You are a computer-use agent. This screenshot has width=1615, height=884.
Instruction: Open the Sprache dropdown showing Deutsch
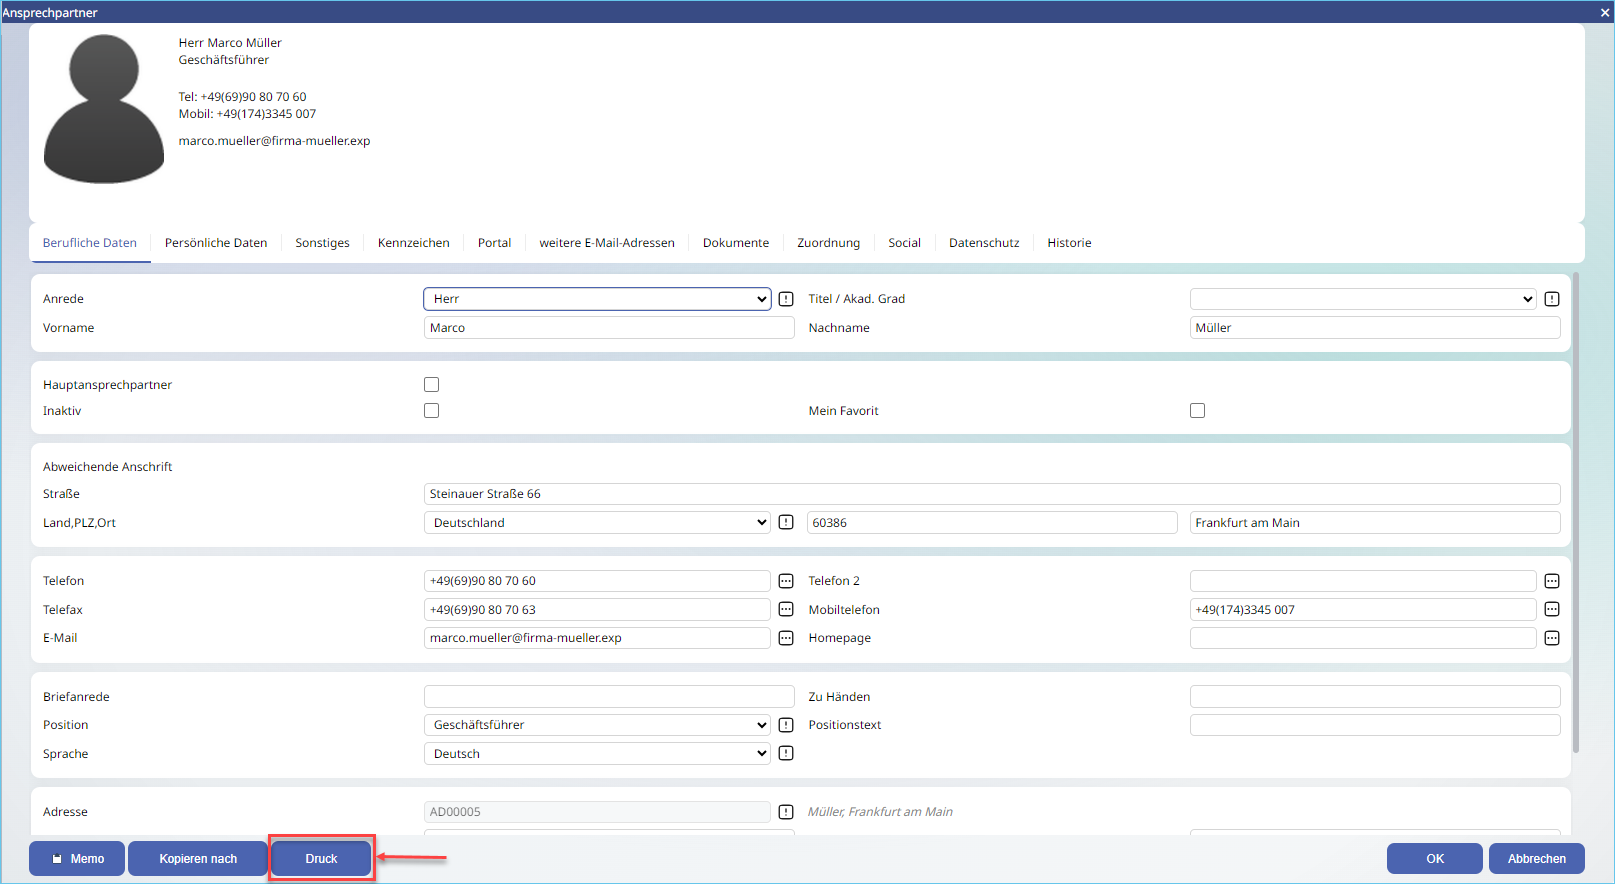coord(597,754)
